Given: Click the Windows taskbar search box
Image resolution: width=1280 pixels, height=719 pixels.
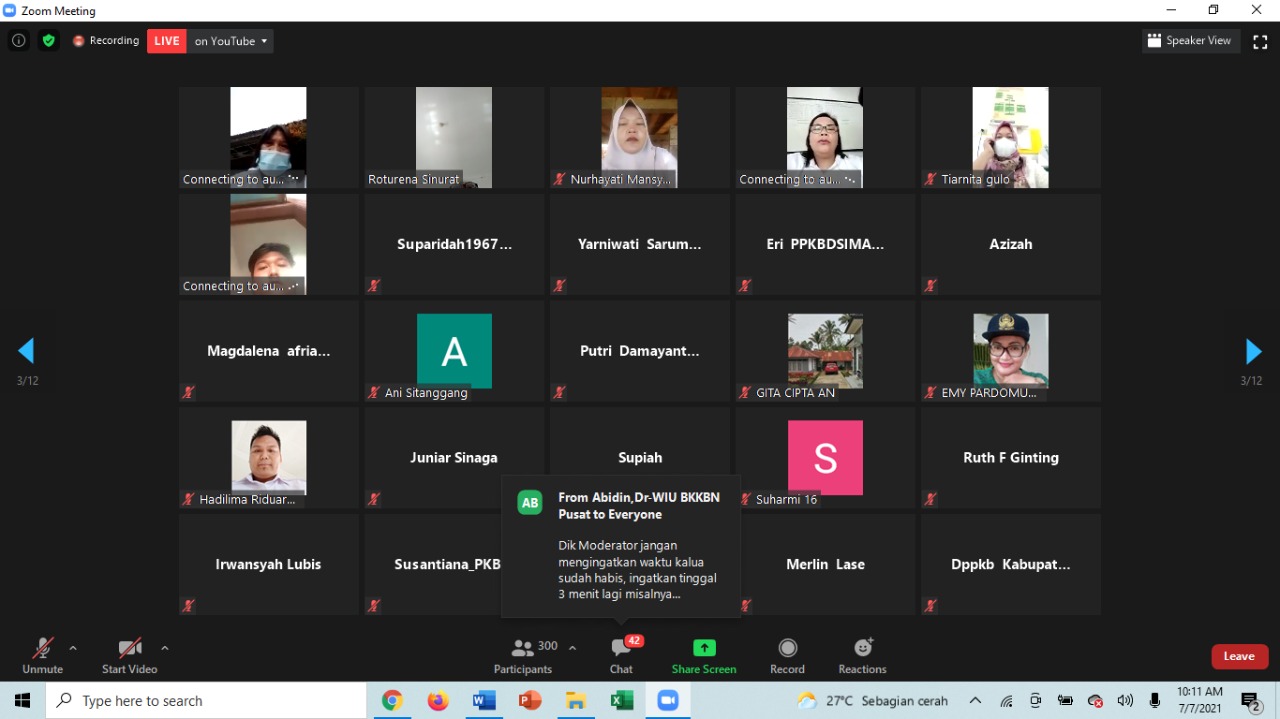Looking at the screenshot, I should coord(206,701).
